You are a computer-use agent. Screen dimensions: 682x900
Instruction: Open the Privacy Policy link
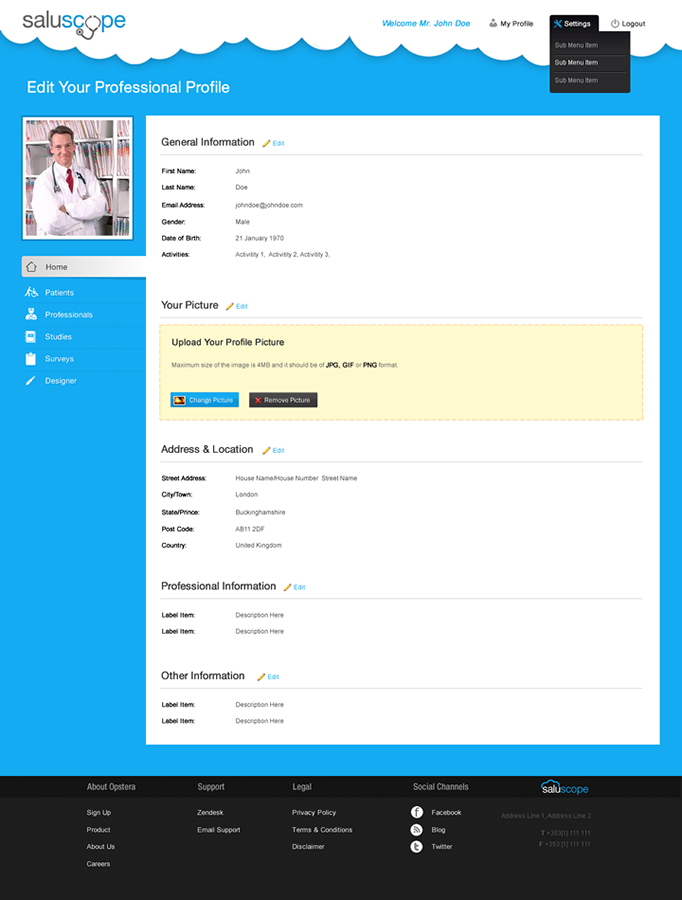(314, 812)
